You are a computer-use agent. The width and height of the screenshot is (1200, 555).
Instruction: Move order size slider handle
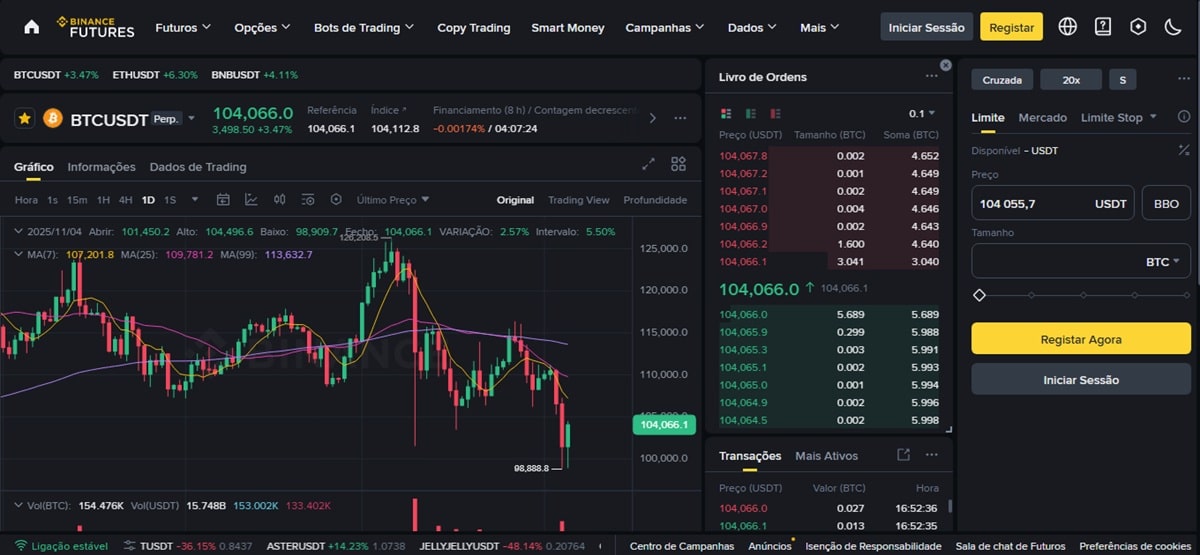979,295
